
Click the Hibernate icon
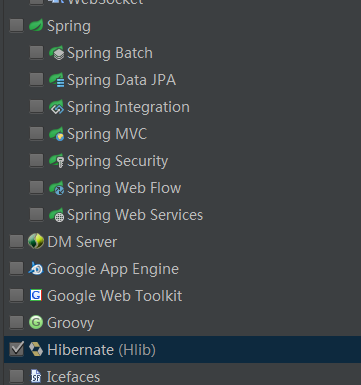click(36, 349)
